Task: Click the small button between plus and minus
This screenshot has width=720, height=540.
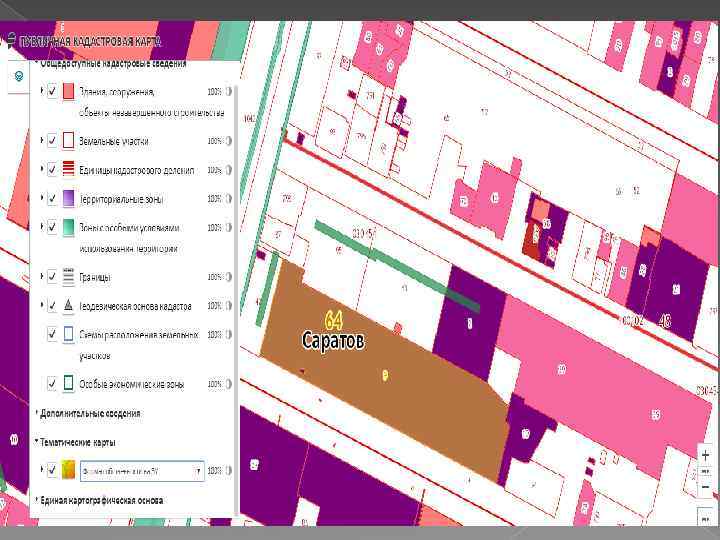Action: tap(705, 472)
